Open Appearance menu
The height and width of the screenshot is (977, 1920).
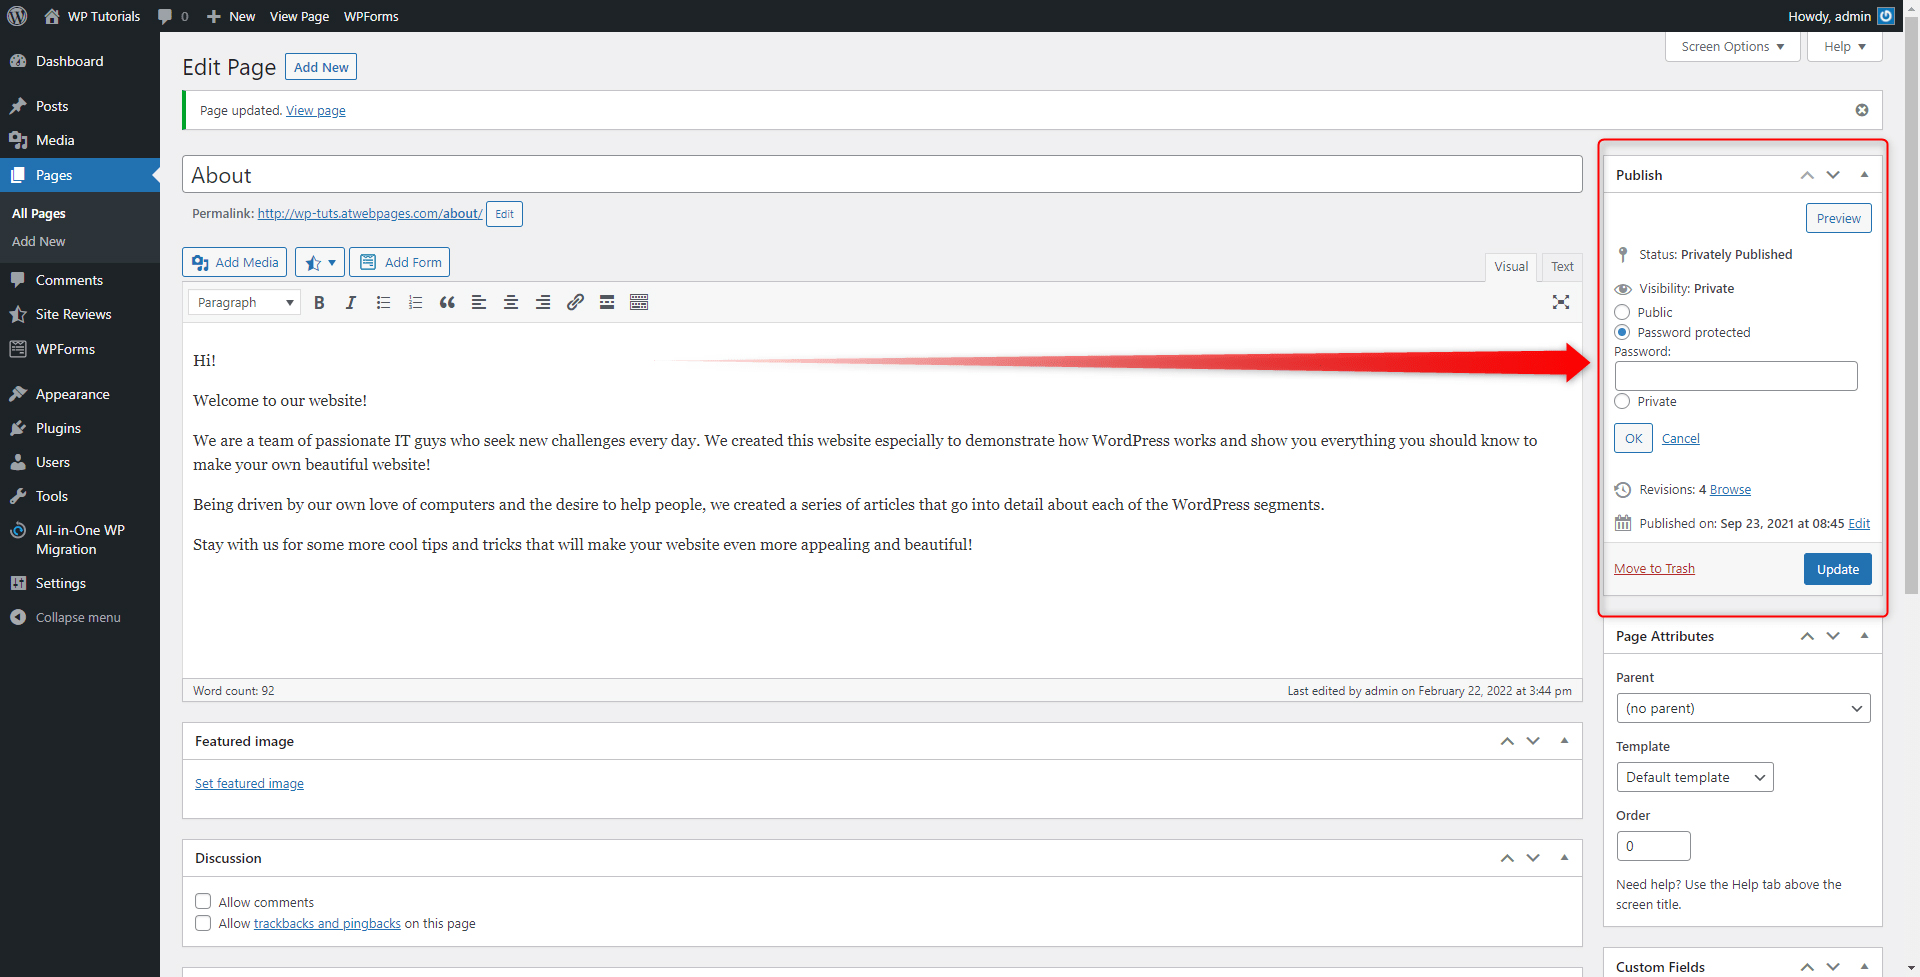80,394
